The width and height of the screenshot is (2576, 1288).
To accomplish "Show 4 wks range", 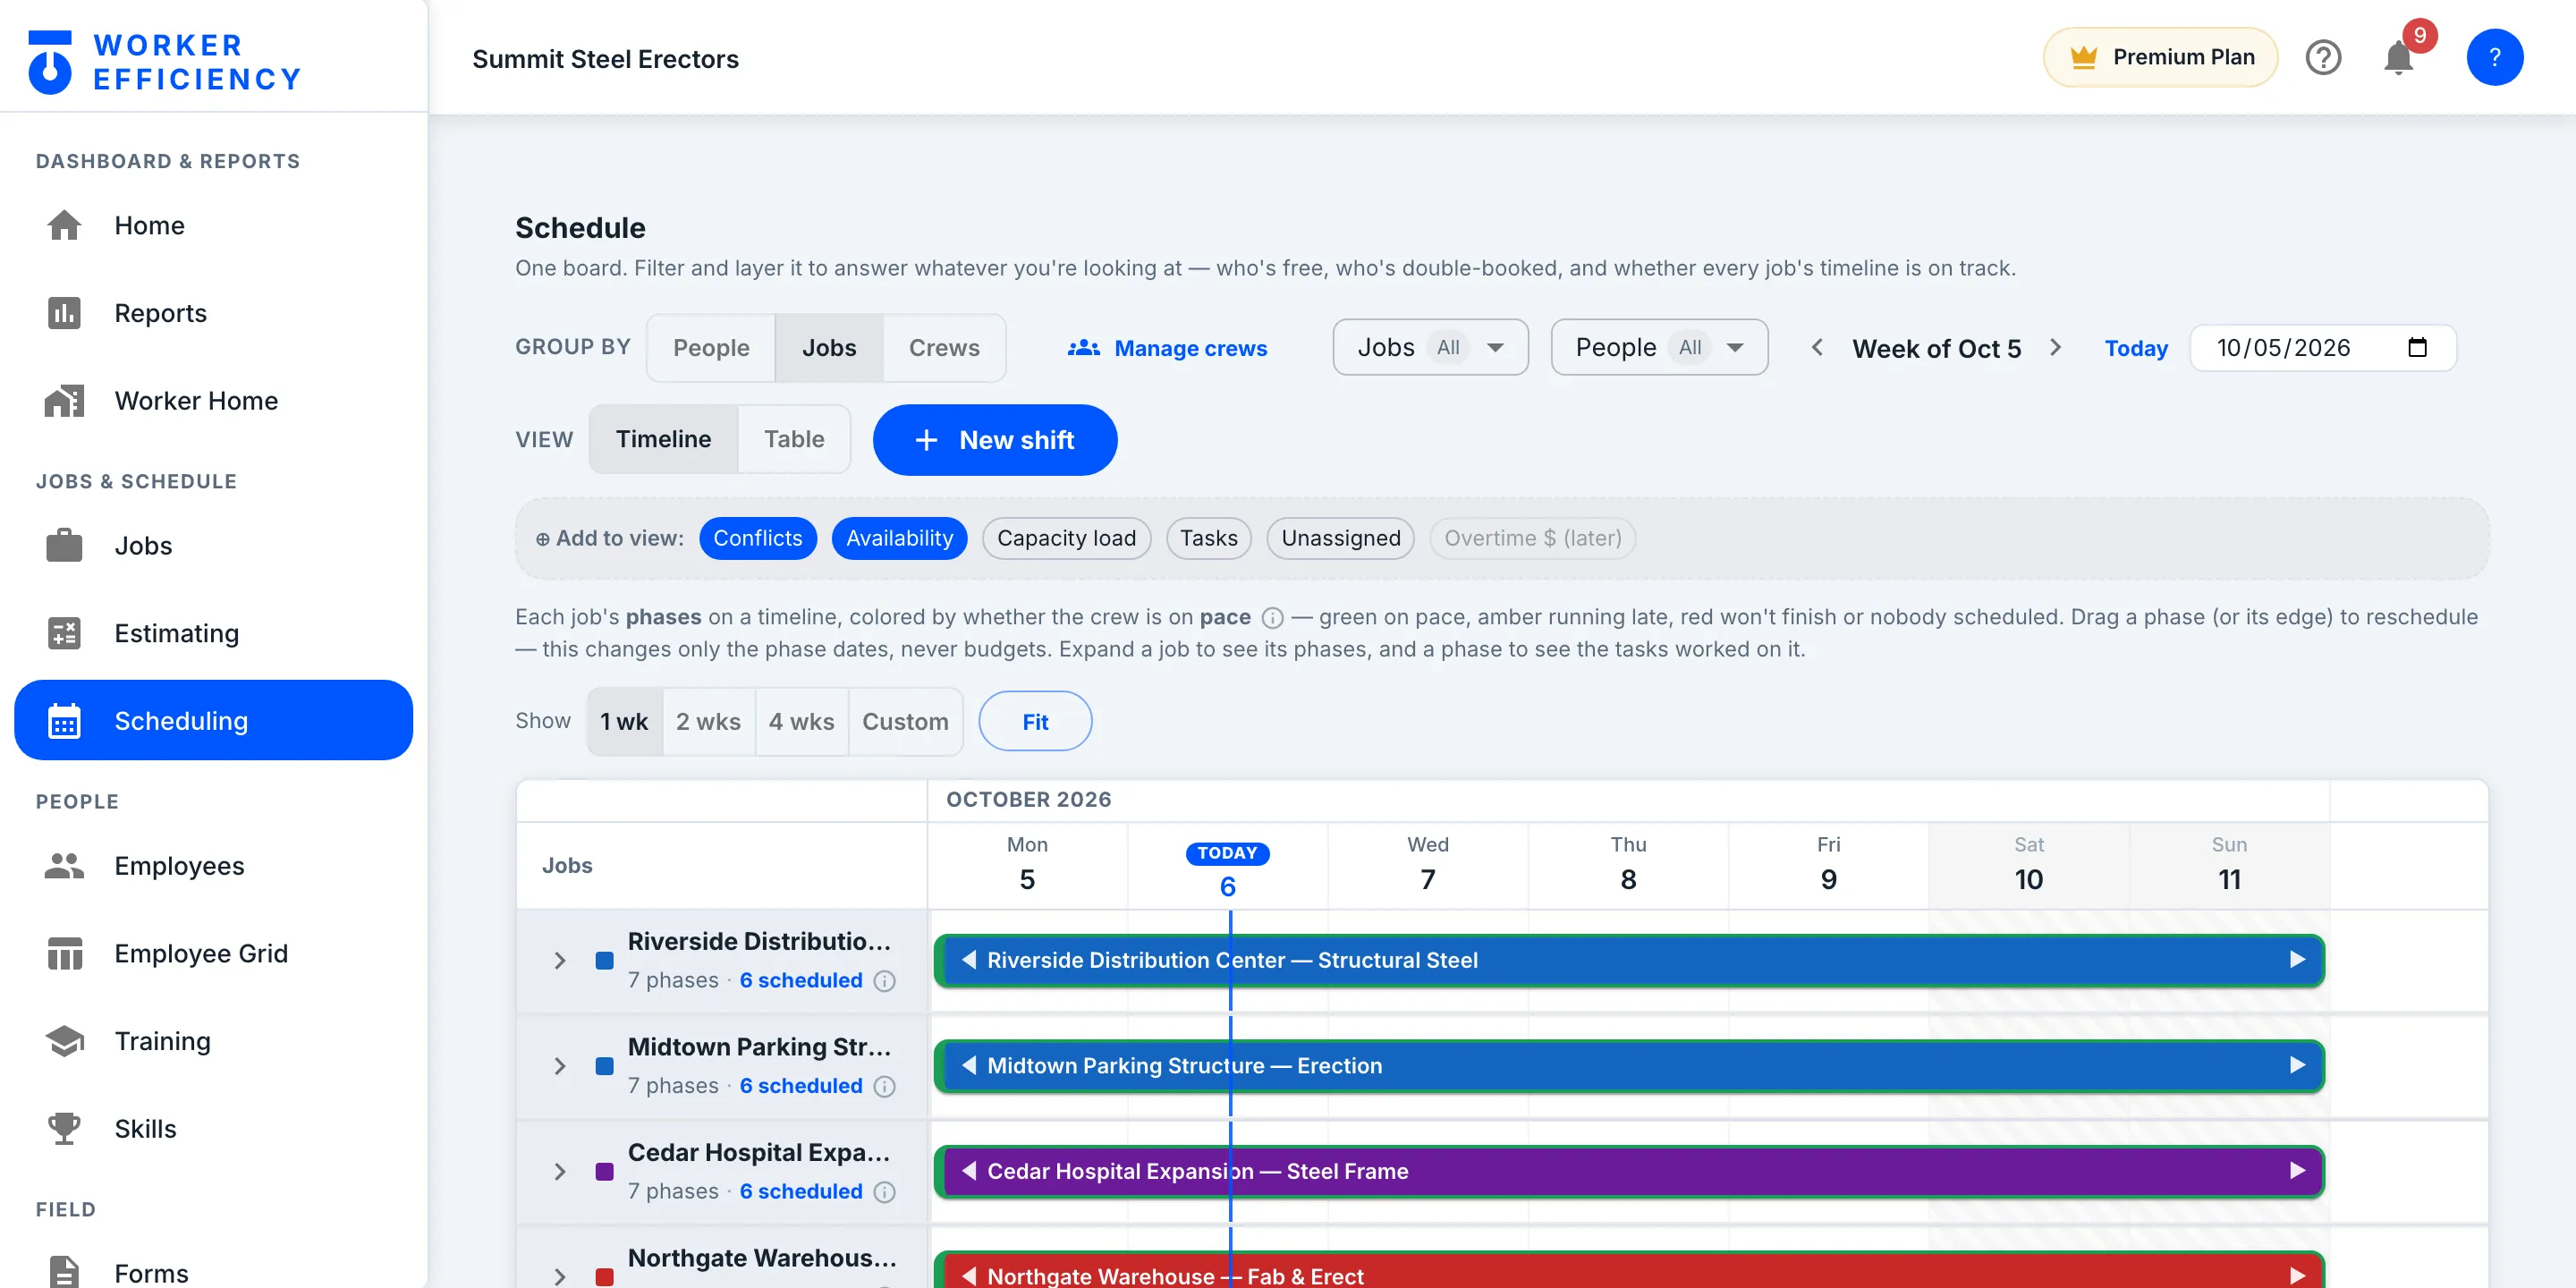I will pos(801,721).
